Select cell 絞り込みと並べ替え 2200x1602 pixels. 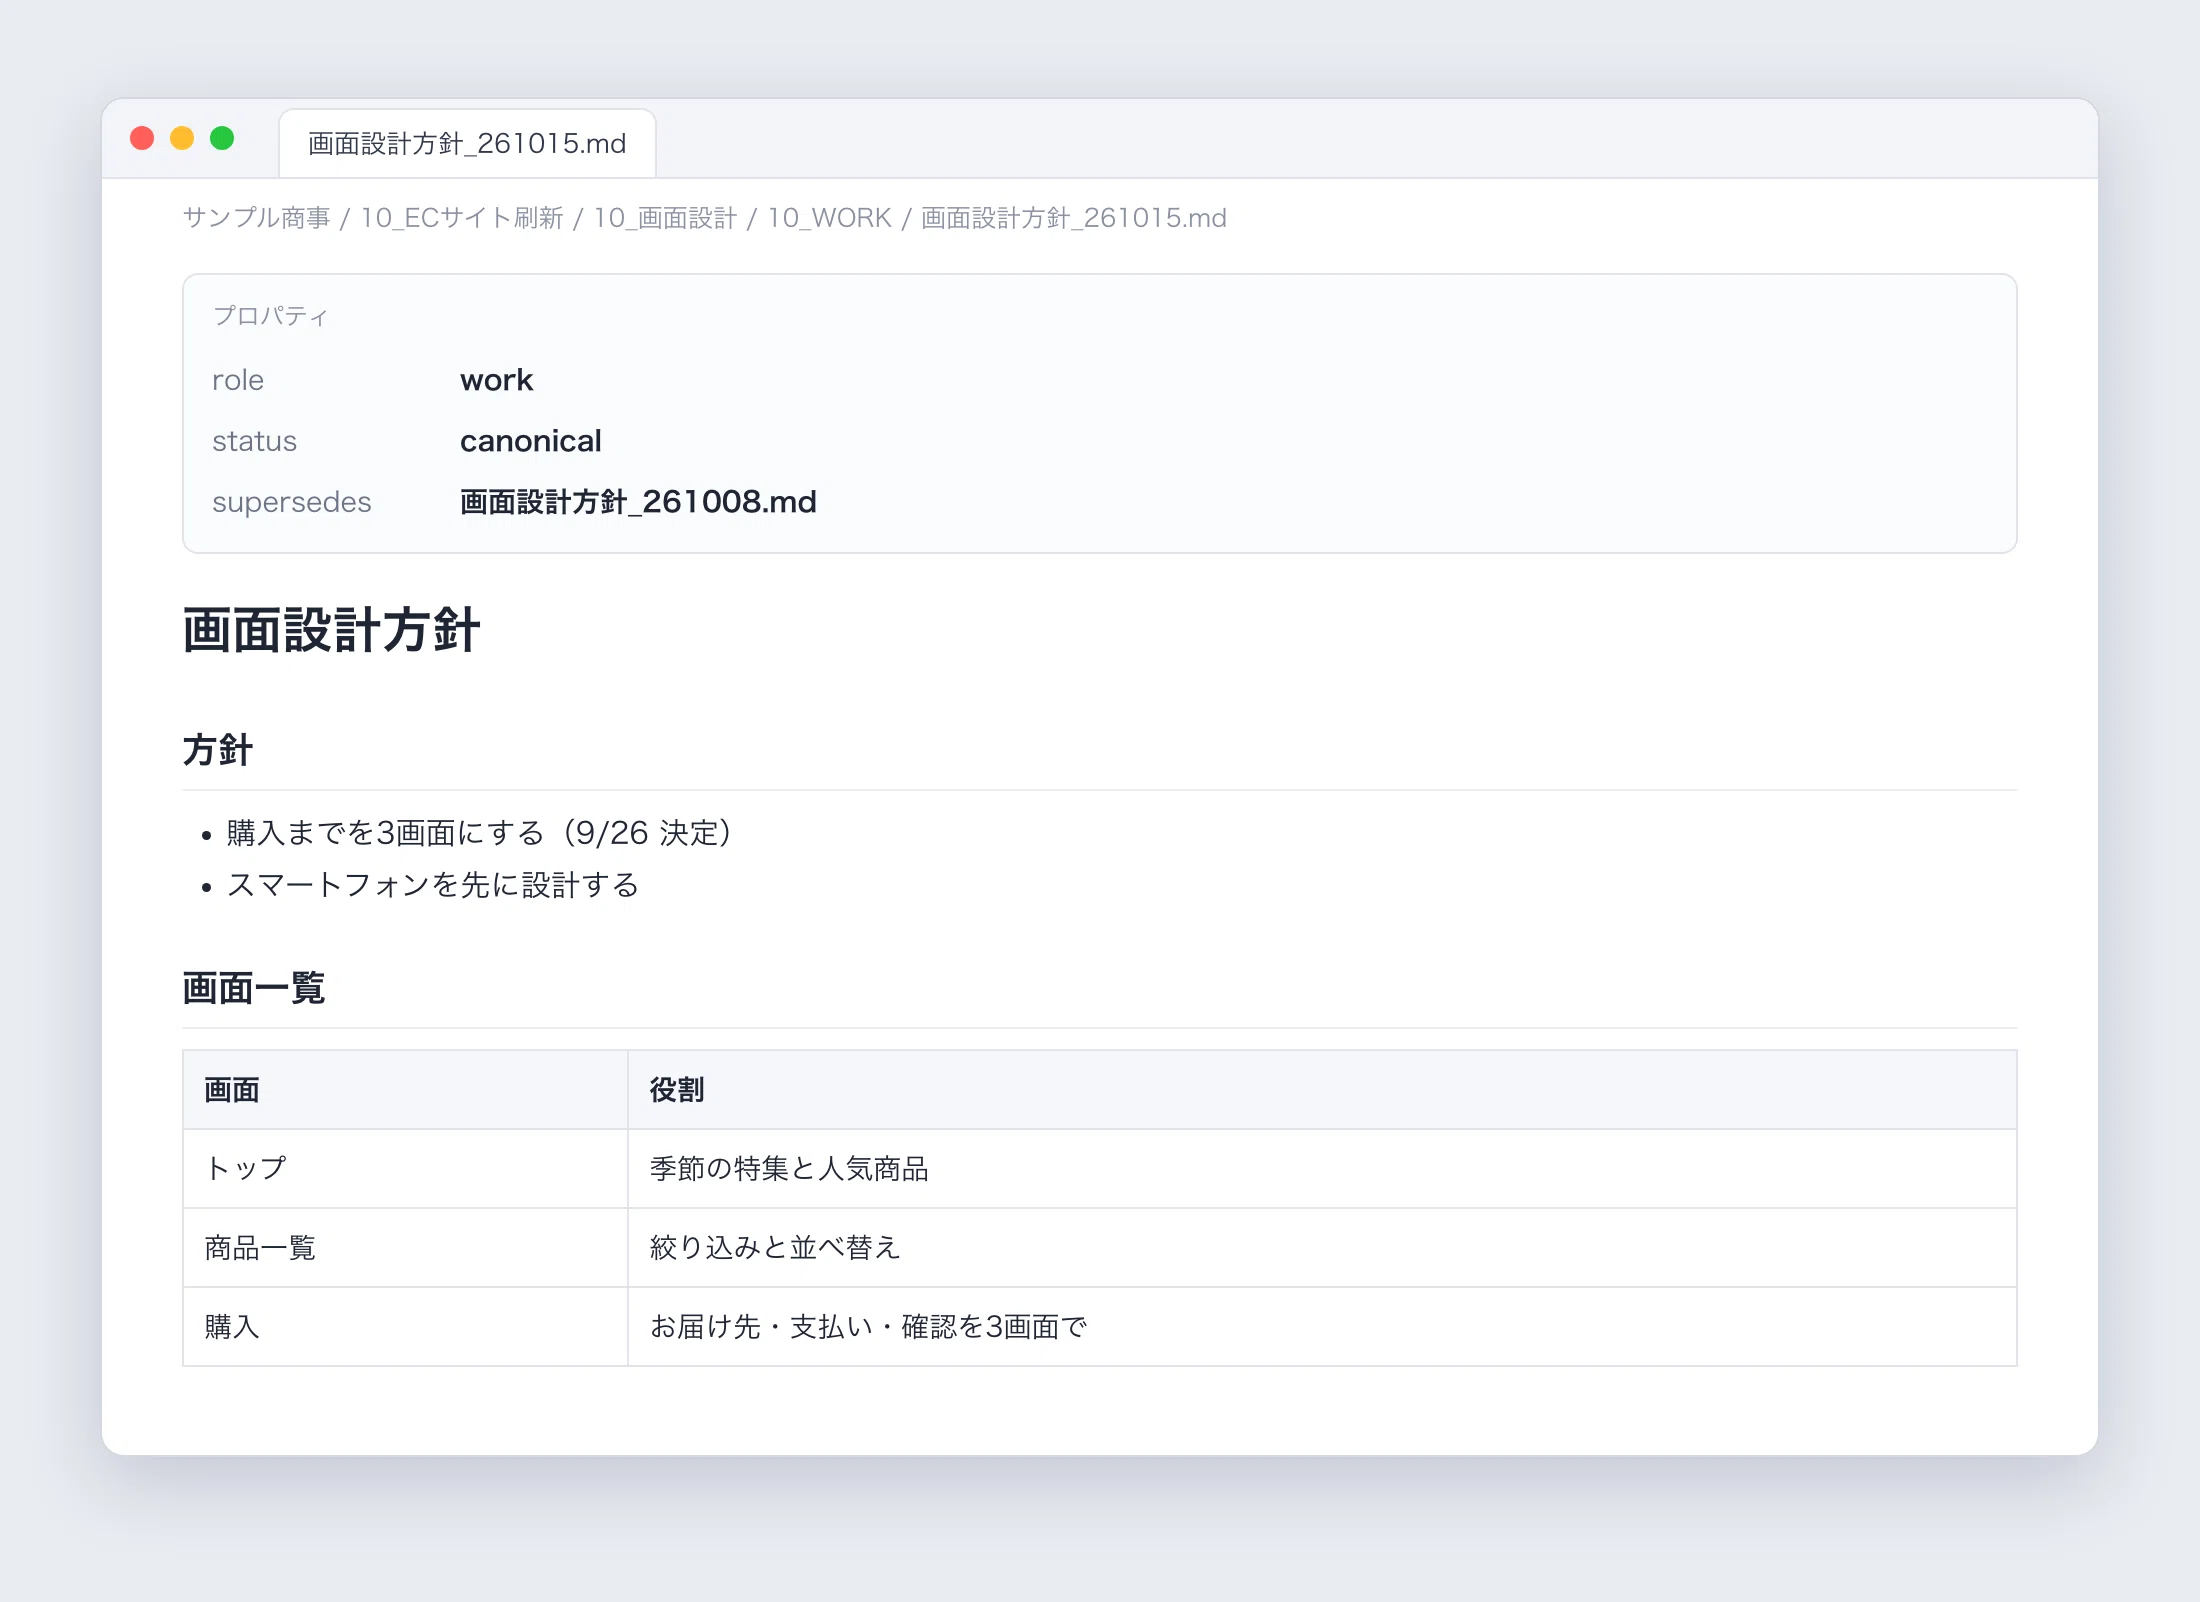click(x=1322, y=1248)
